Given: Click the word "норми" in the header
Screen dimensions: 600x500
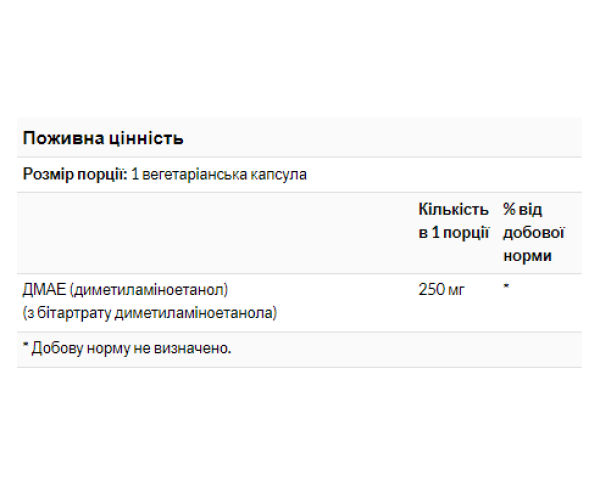Looking at the screenshot, I should point(527,257).
